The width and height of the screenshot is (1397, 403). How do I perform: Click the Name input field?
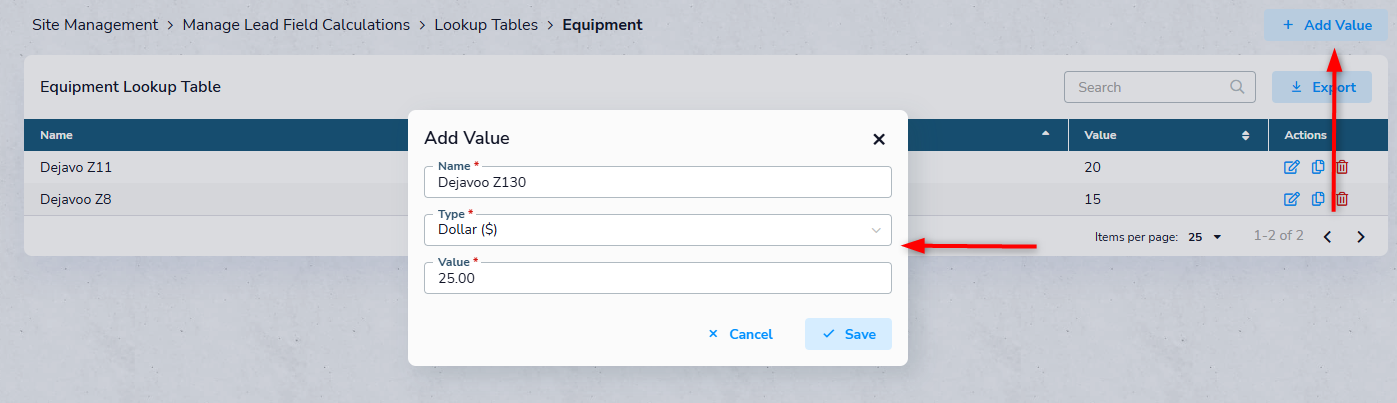pos(657,182)
